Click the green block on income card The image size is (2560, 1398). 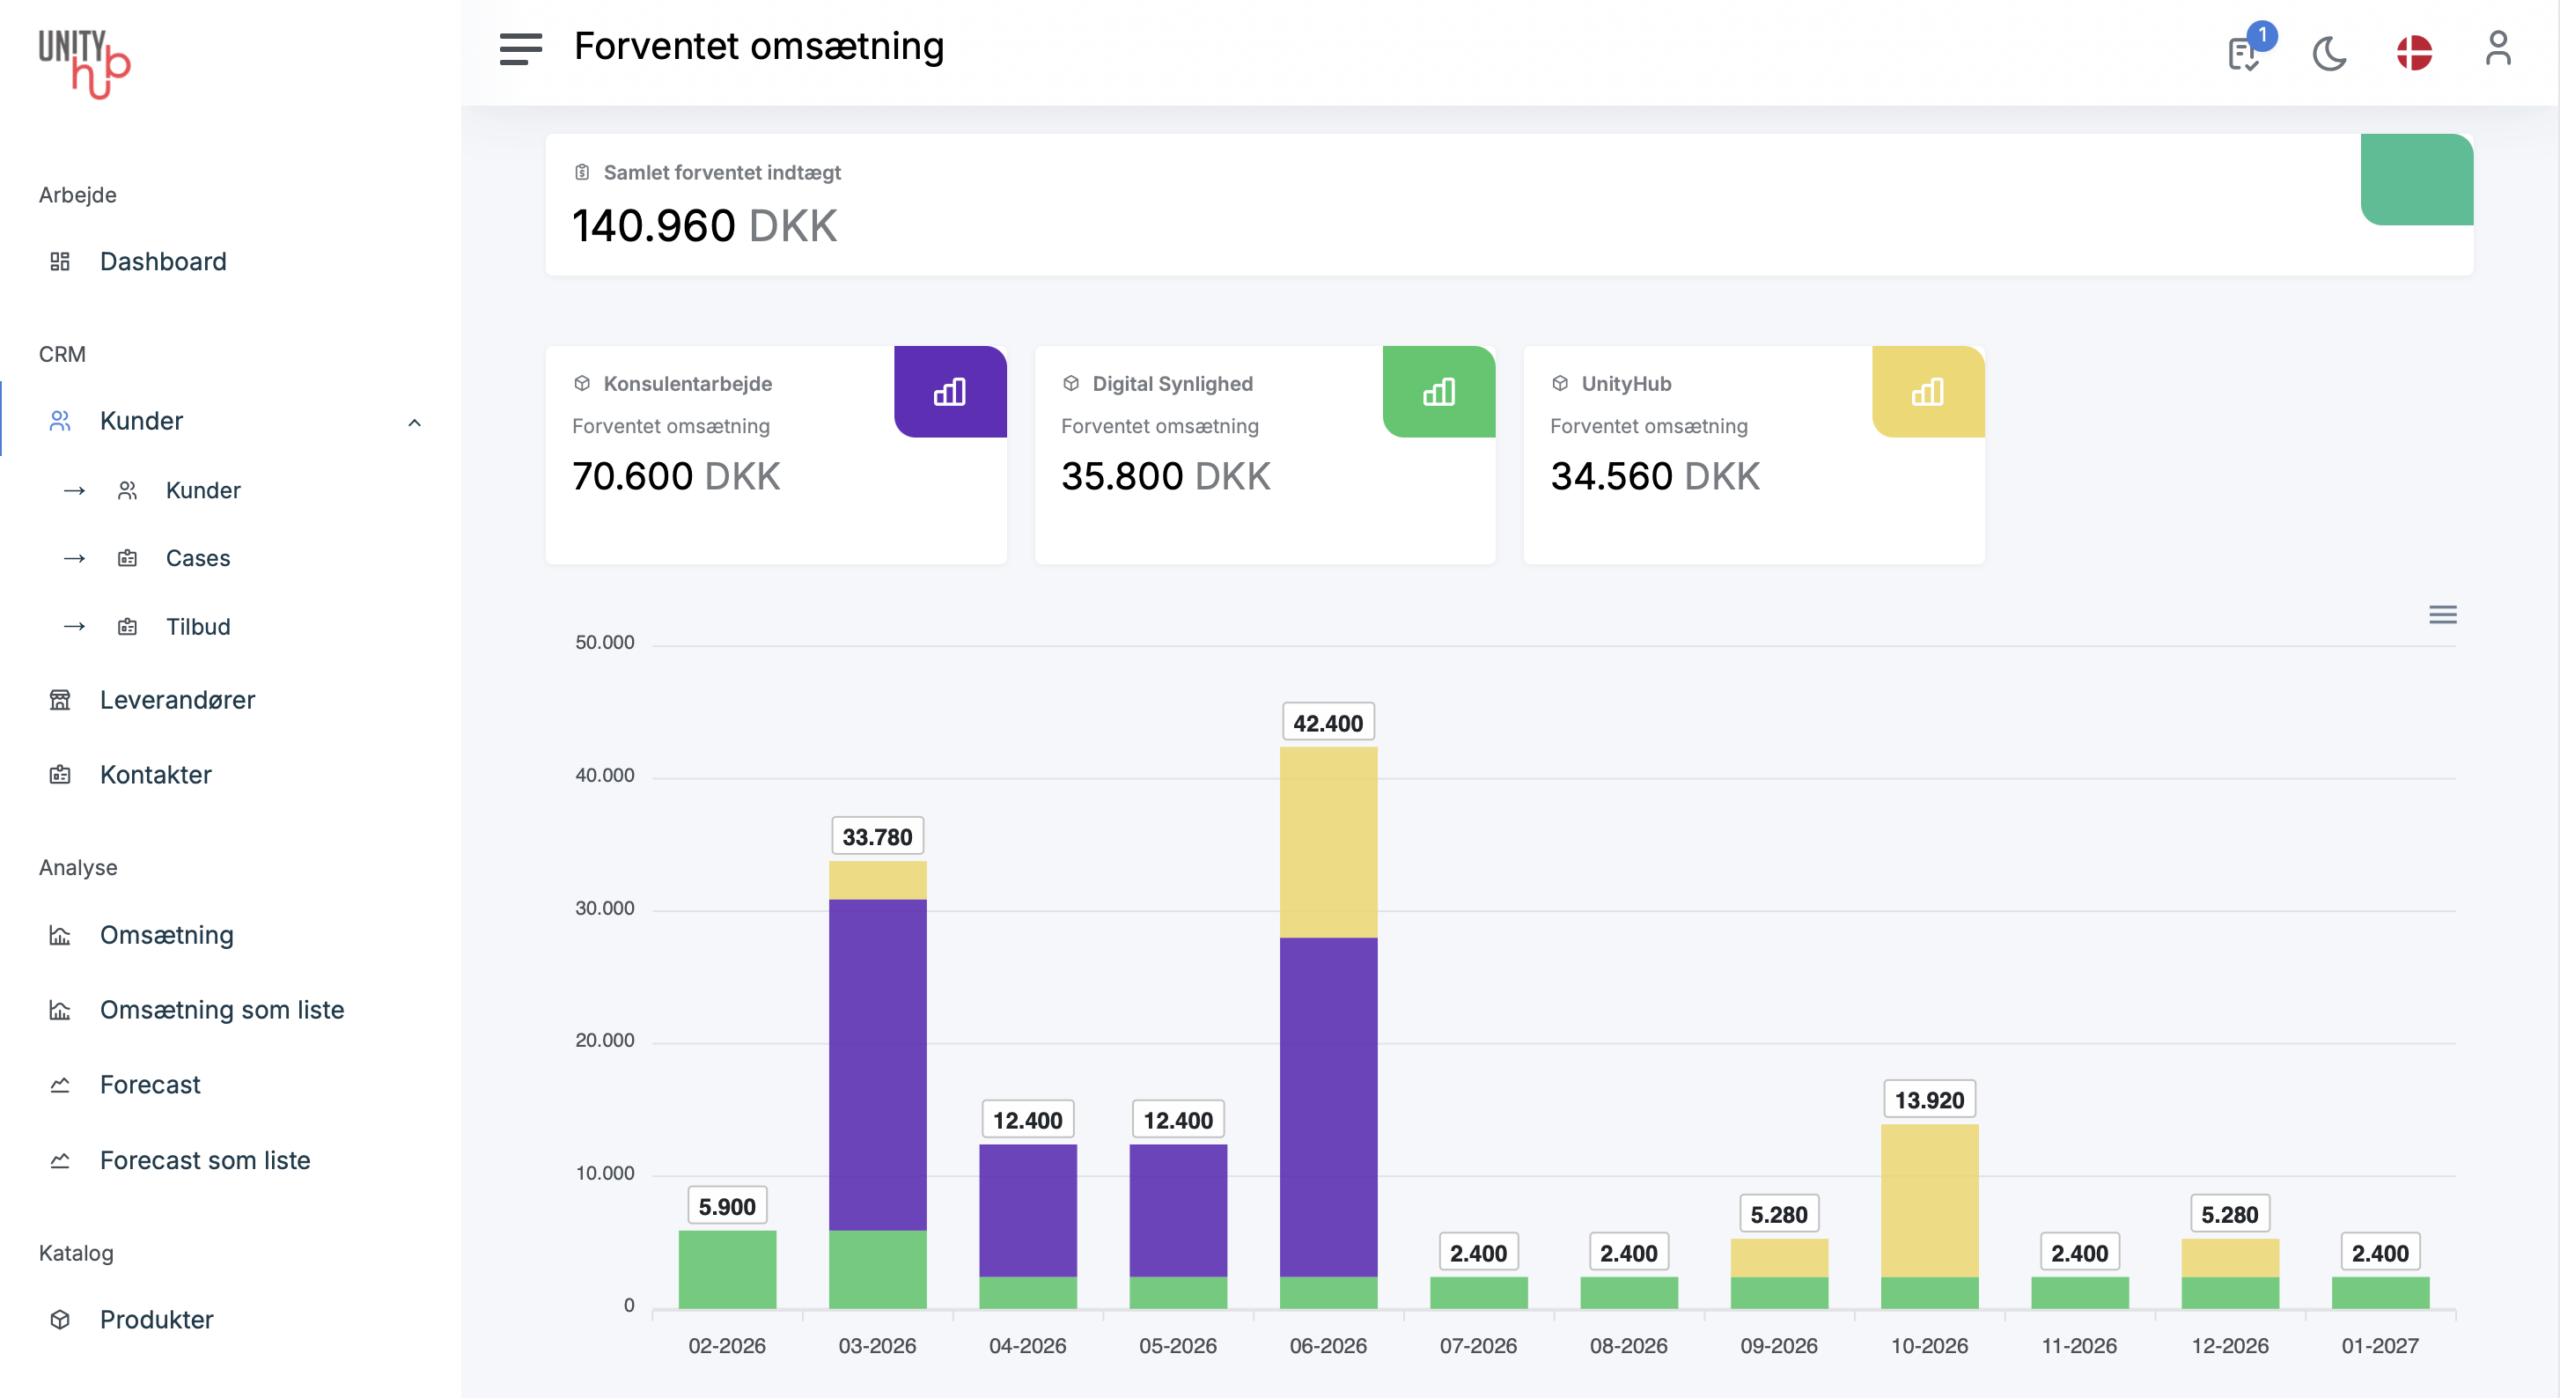click(x=2416, y=180)
